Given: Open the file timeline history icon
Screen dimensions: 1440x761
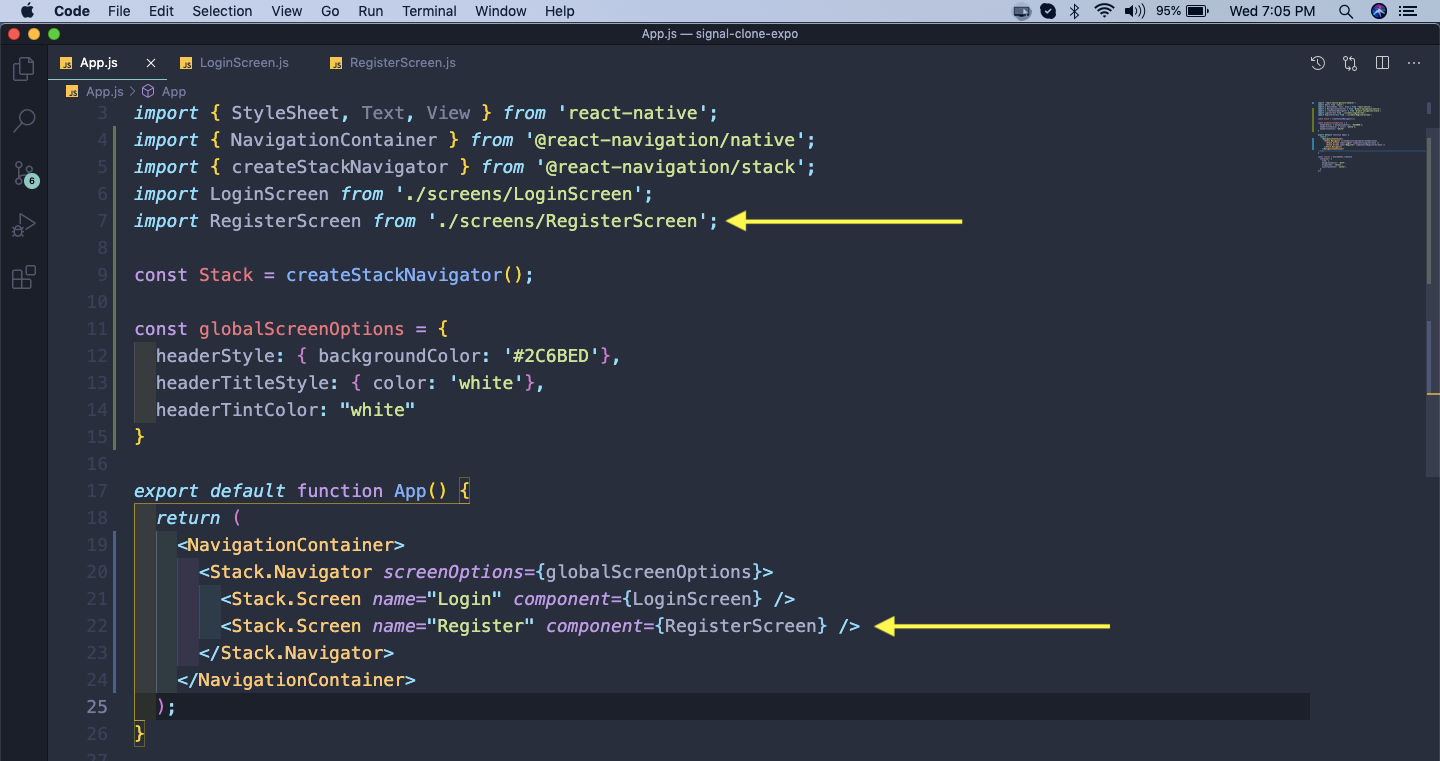Looking at the screenshot, I should point(1318,63).
